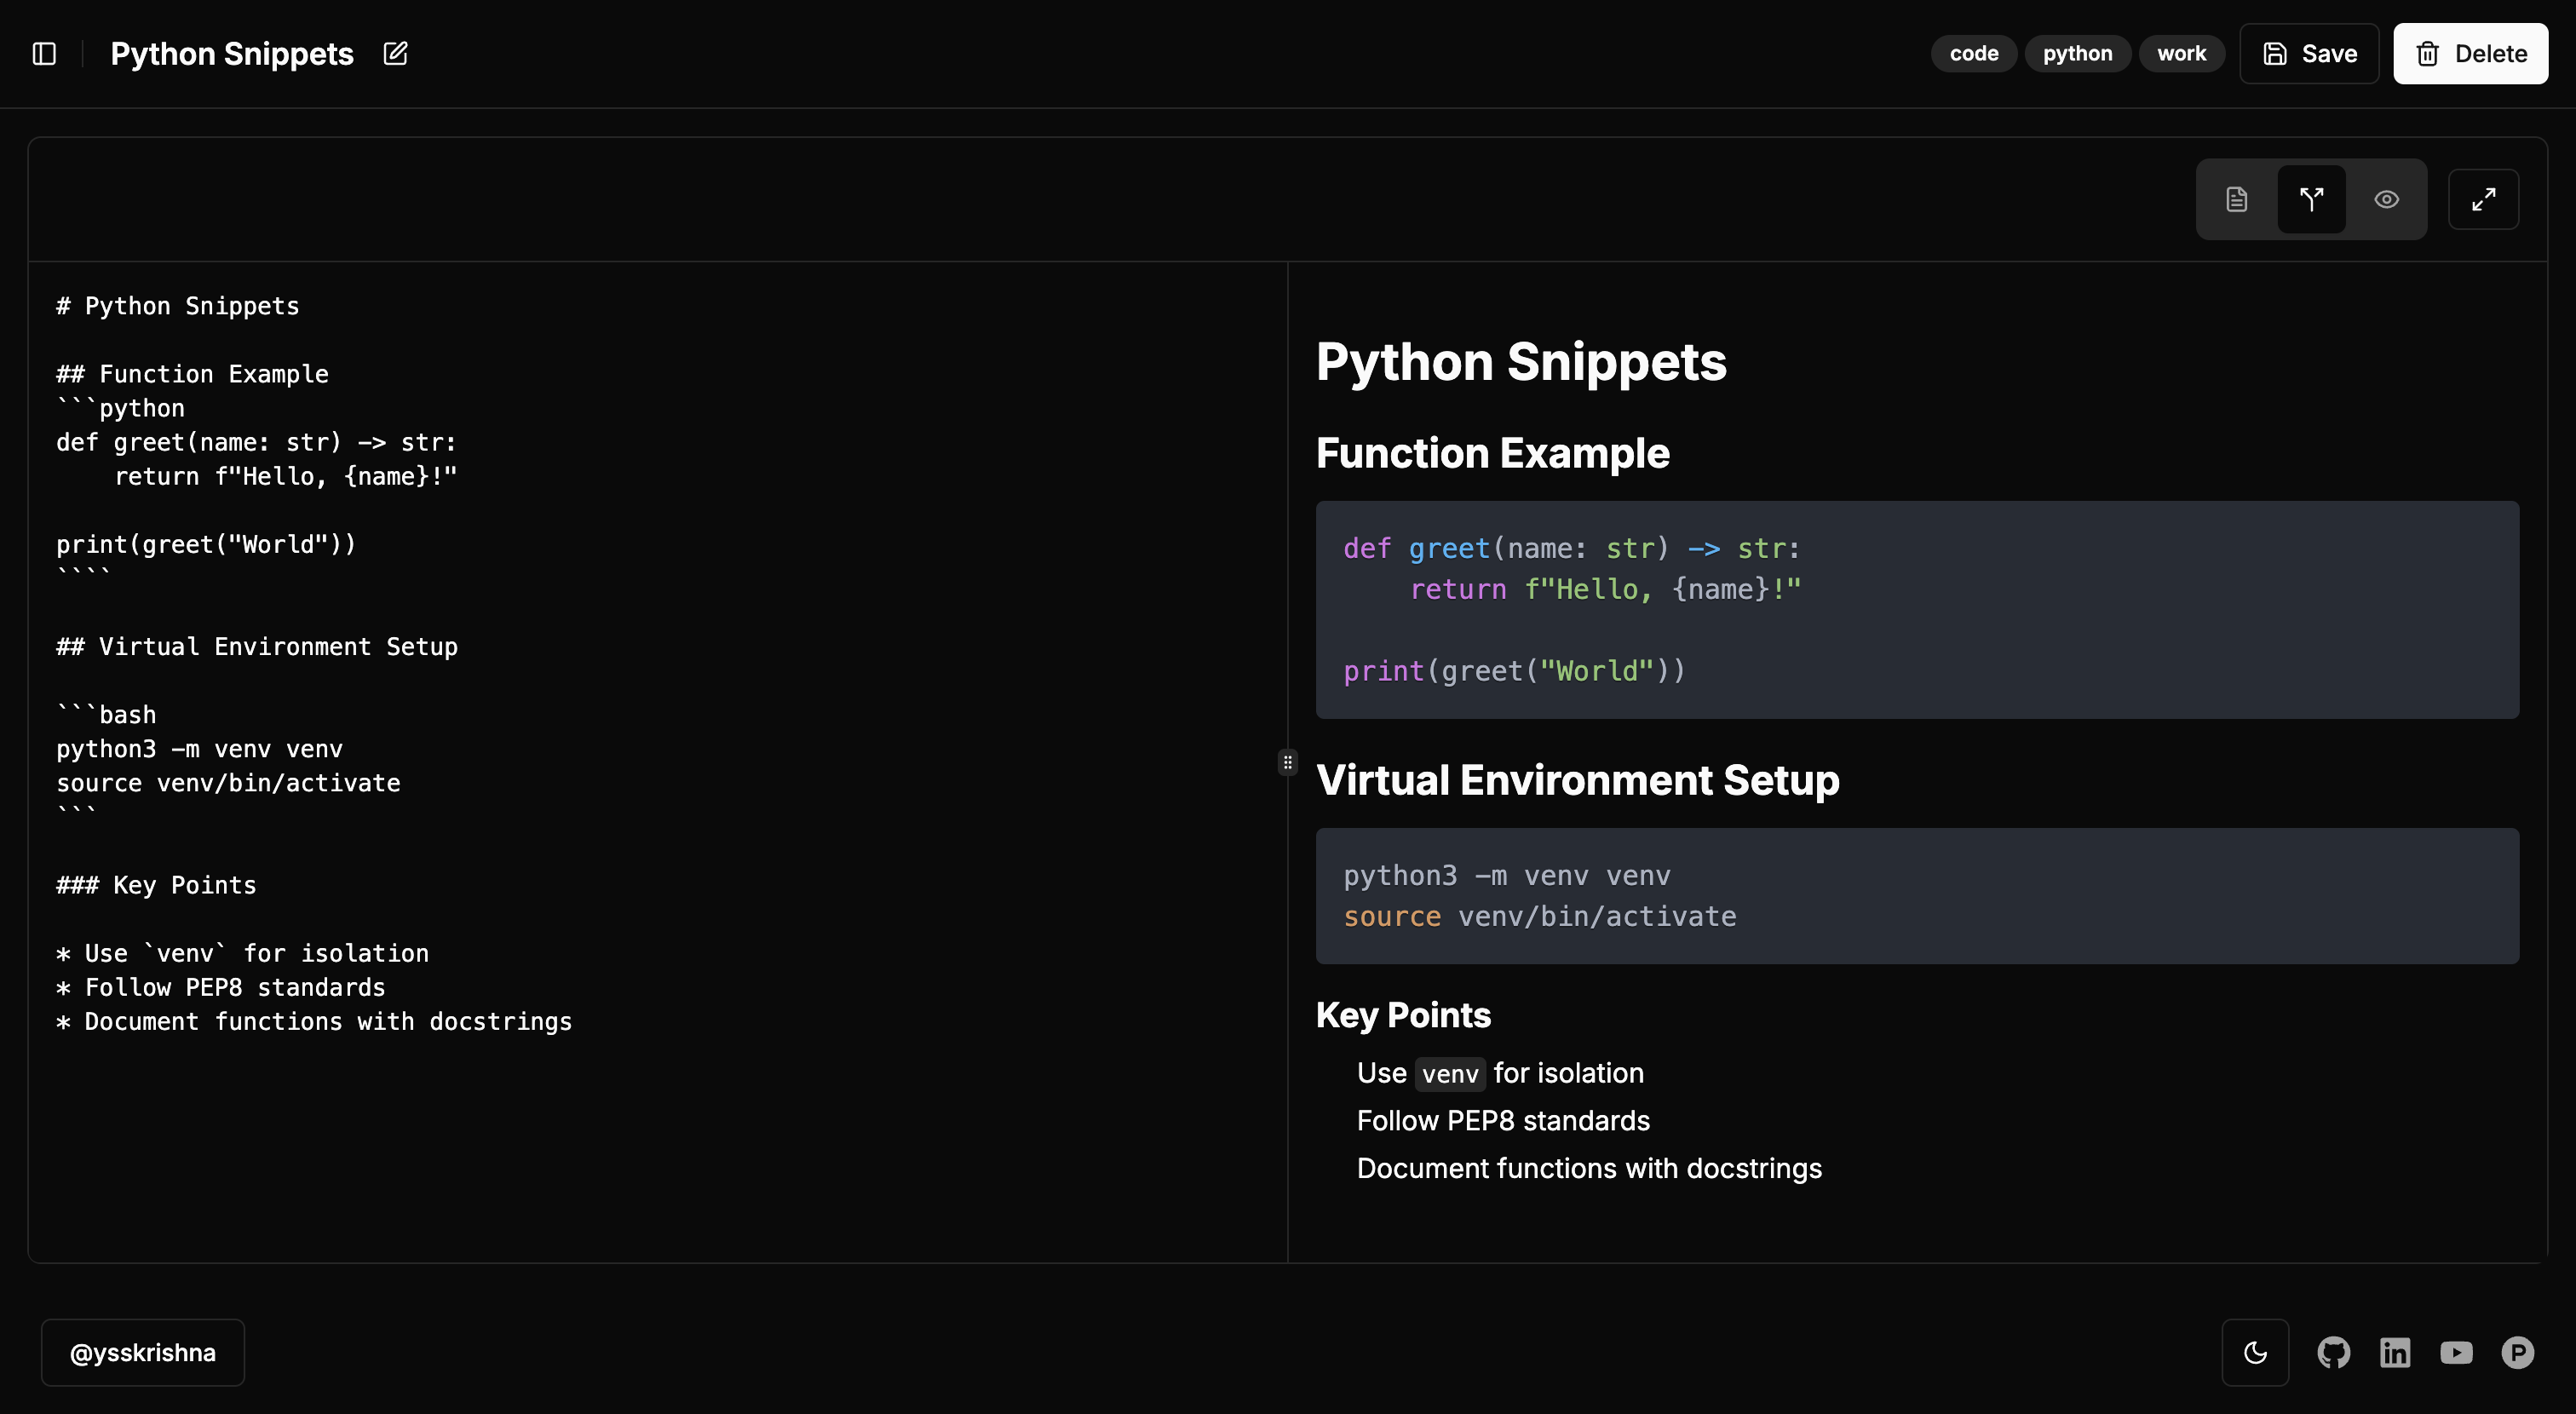Click the 'Virtual Environment Setup' preview heading
Screen dimensions: 2576x1414
[x=1577, y=780]
